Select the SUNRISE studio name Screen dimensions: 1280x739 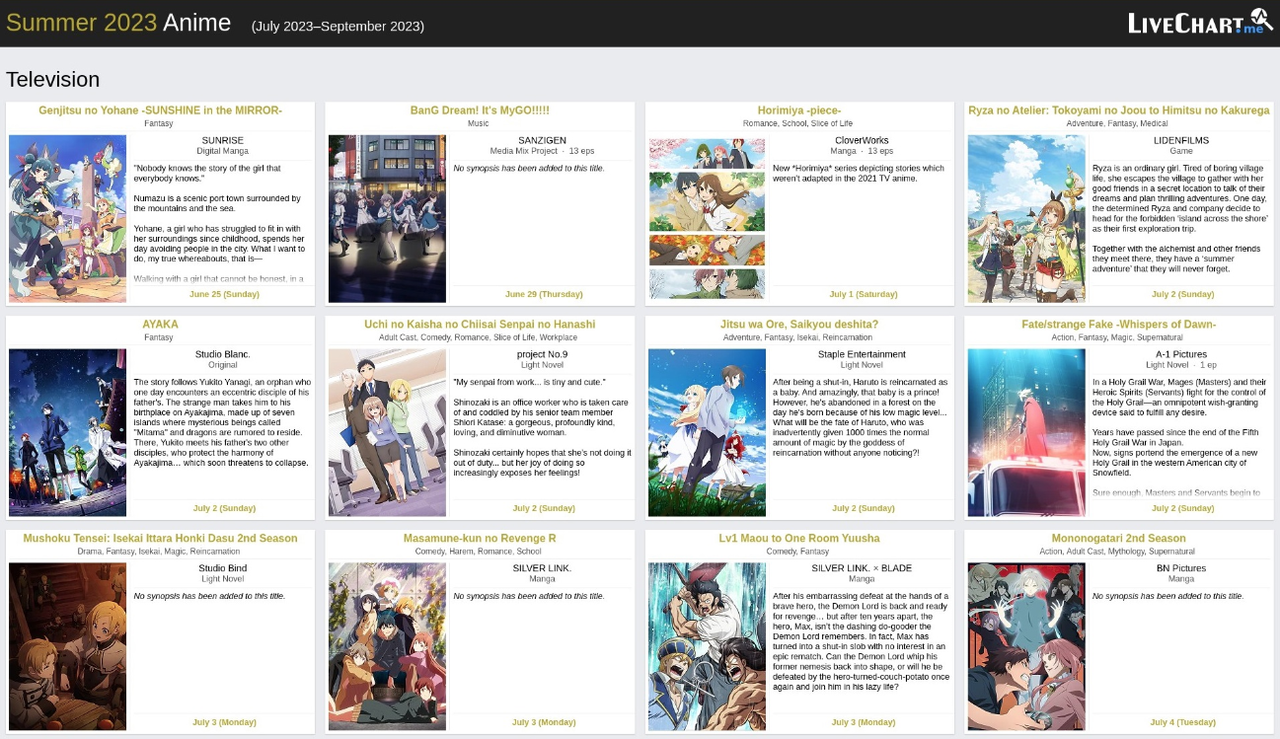click(x=222, y=141)
